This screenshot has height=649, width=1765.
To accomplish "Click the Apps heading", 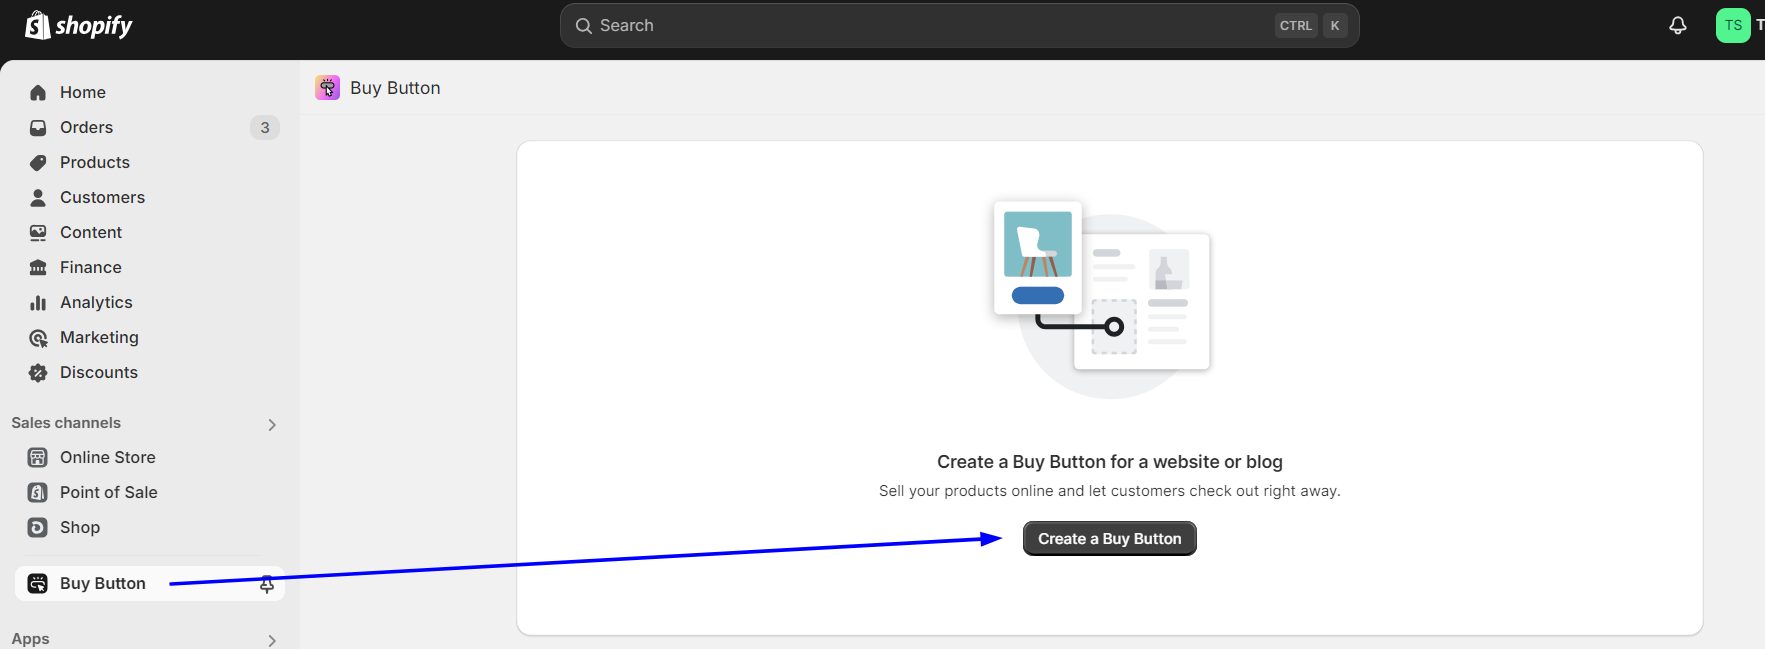I will point(30,639).
